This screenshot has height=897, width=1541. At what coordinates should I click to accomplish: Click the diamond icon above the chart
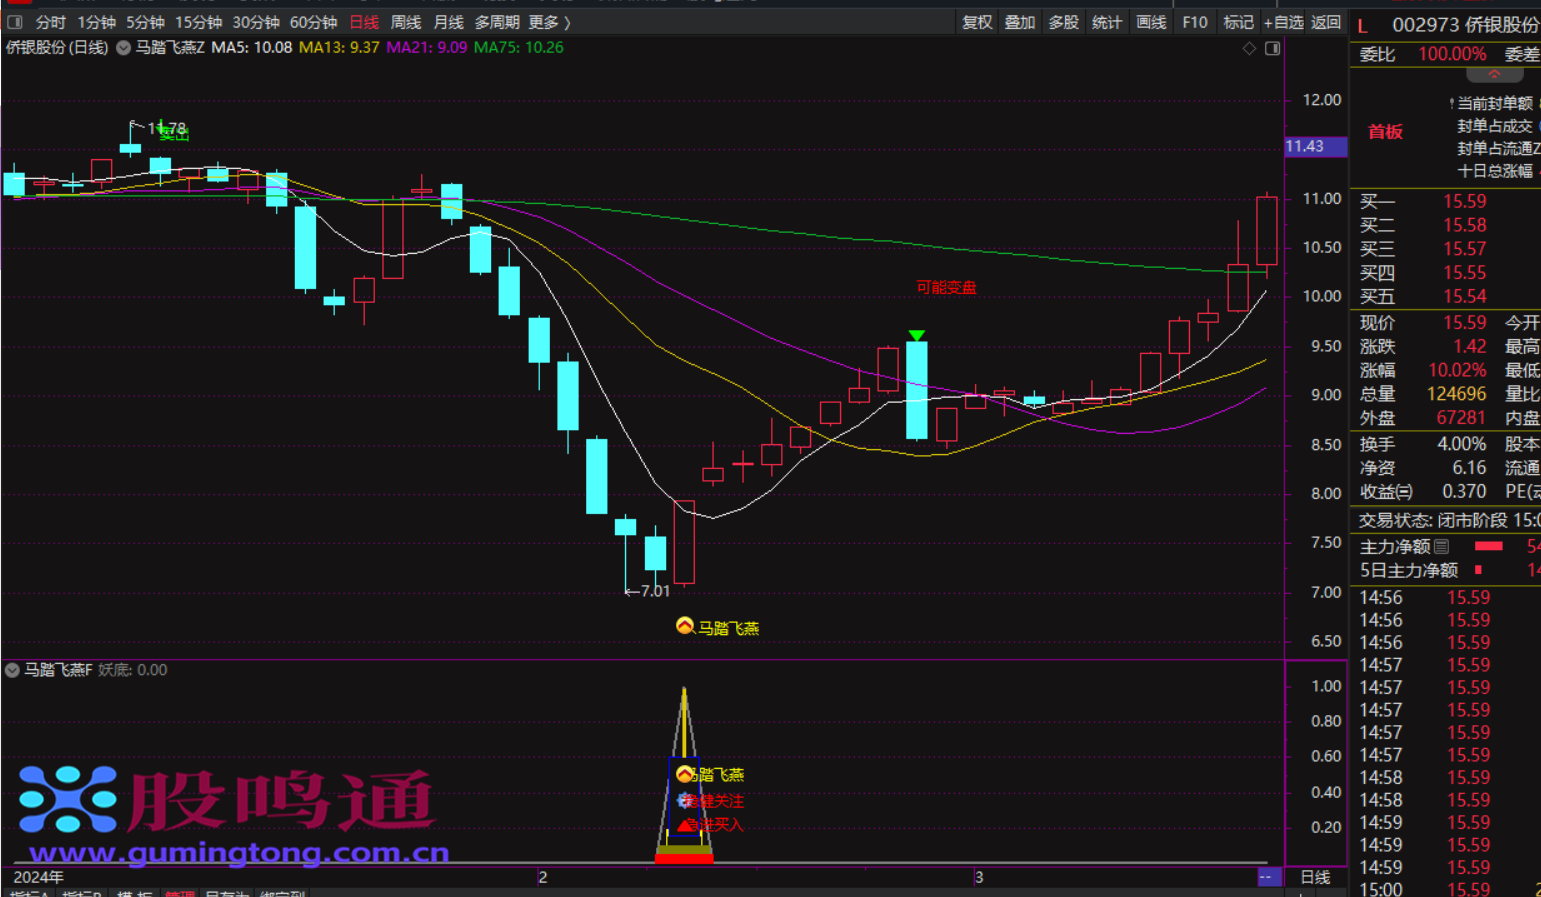[1249, 48]
